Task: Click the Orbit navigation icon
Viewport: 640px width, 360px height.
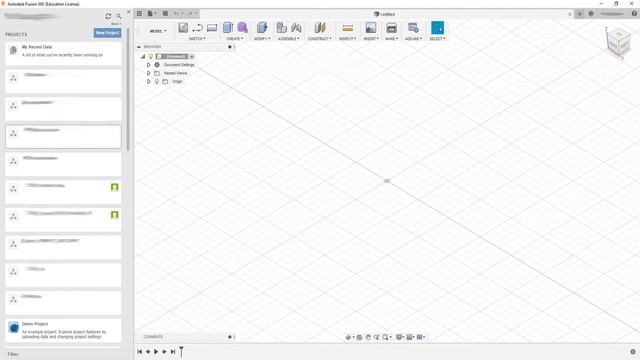Action: coord(348,337)
